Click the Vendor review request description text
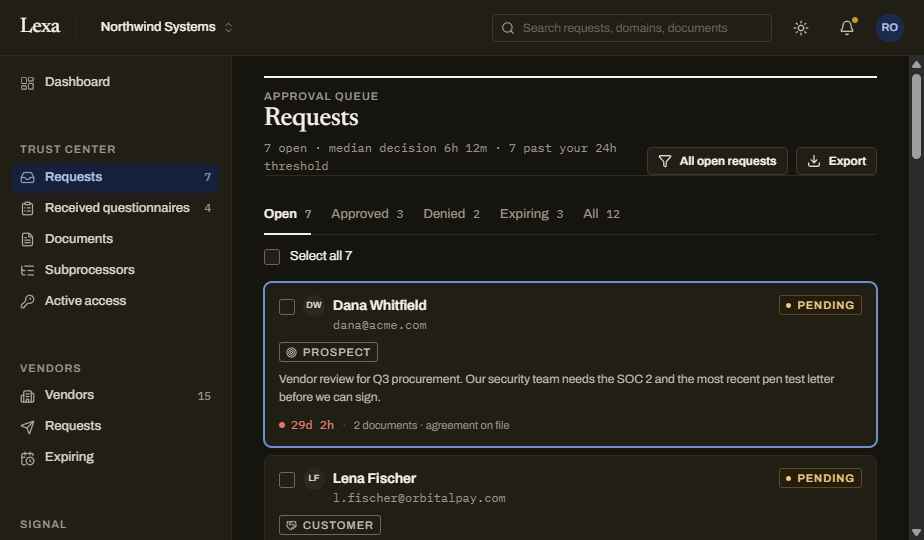 point(557,388)
